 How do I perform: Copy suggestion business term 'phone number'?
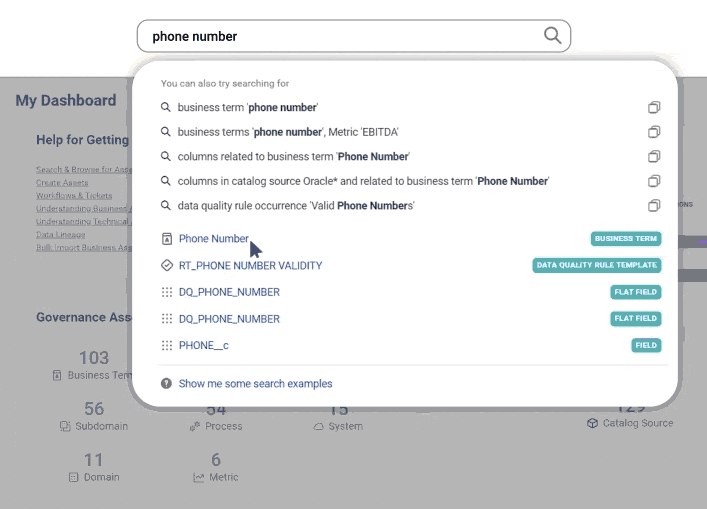pos(654,107)
